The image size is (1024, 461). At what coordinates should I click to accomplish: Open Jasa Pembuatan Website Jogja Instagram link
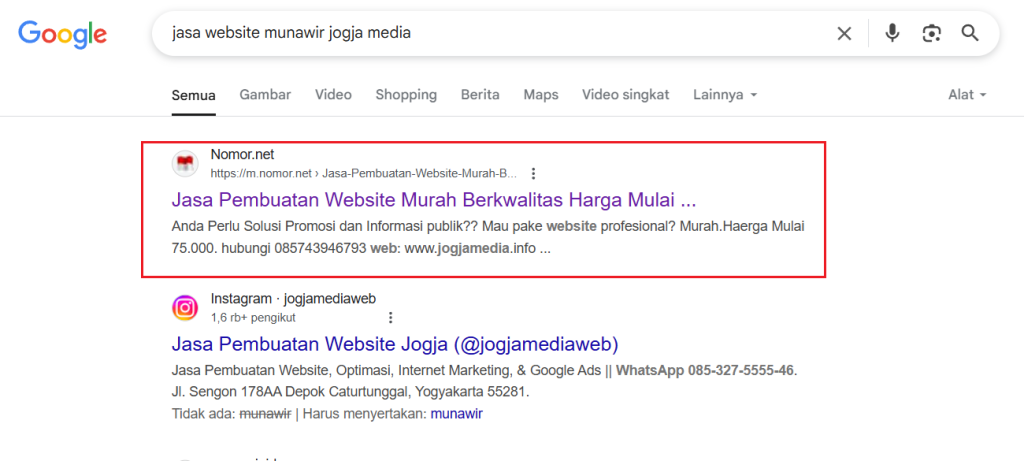click(x=395, y=344)
